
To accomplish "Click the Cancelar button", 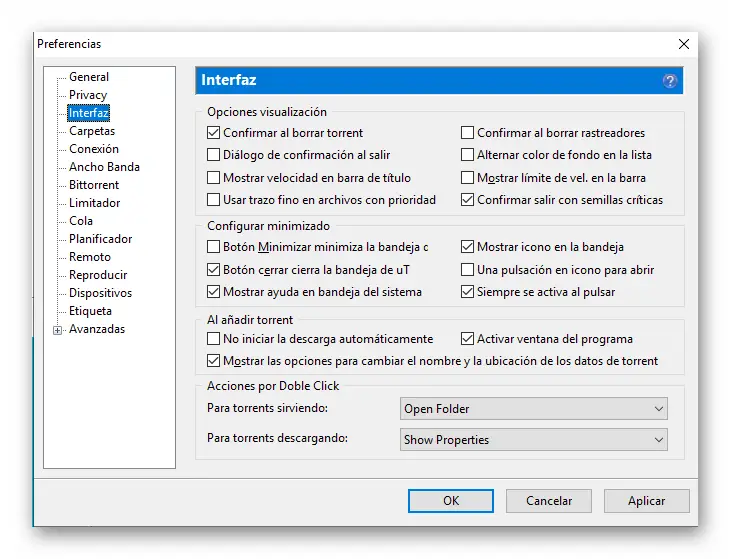I will (x=549, y=501).
